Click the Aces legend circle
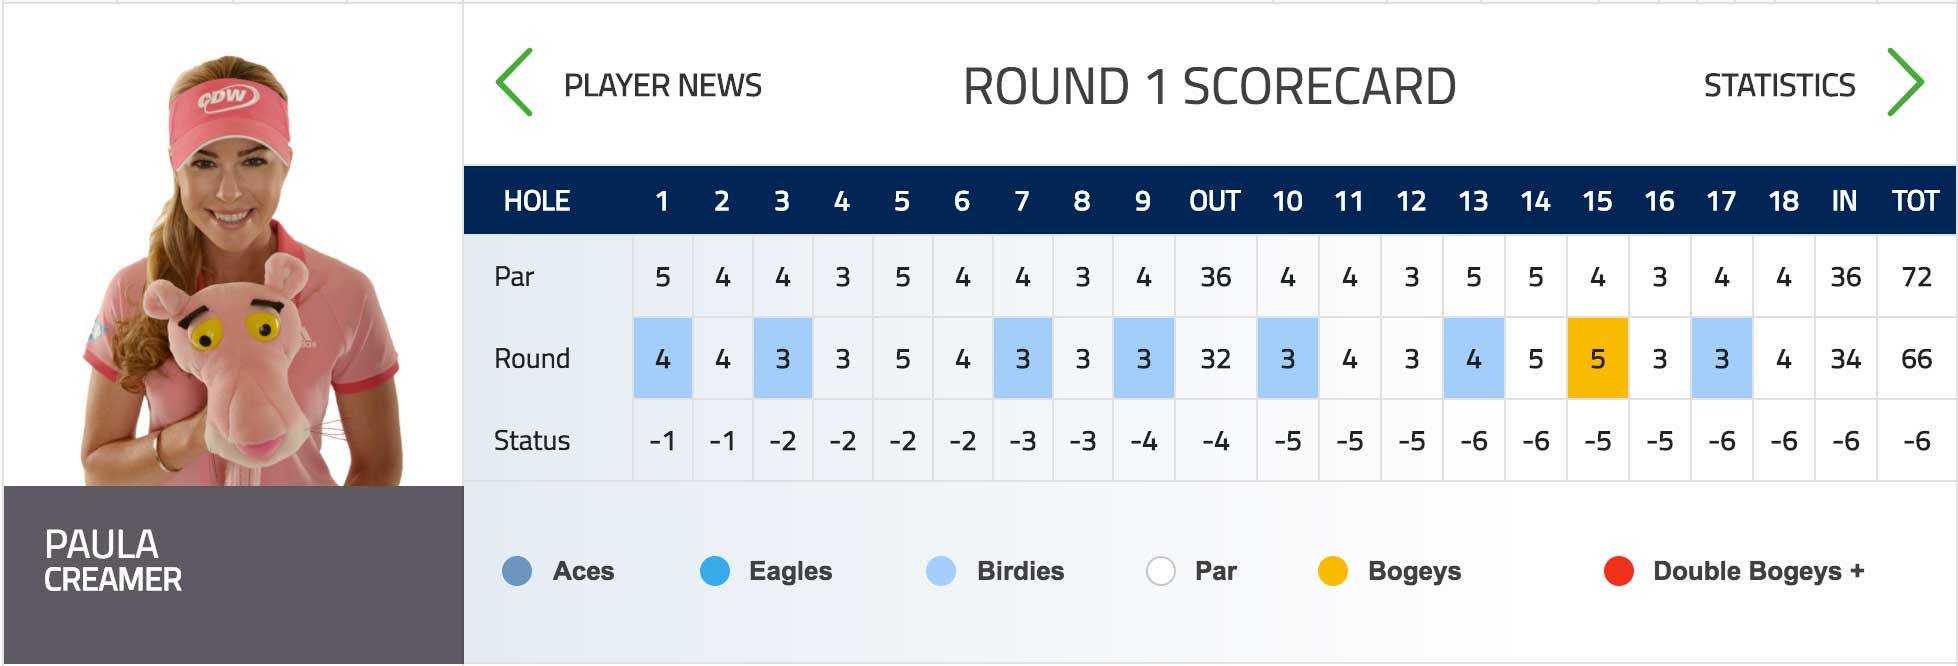The height and width of the screenshot is (666, 1958). [x=517, y=571]
